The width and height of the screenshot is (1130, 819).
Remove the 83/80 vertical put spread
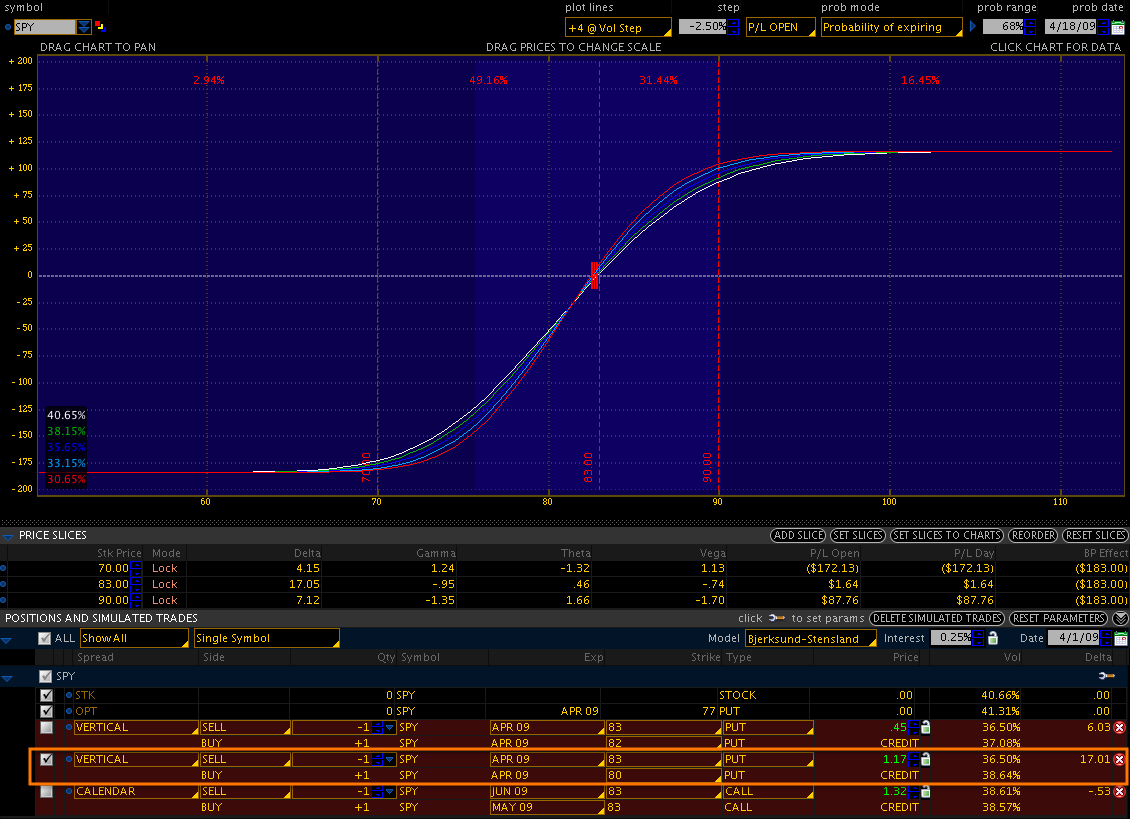point(1119,760)
